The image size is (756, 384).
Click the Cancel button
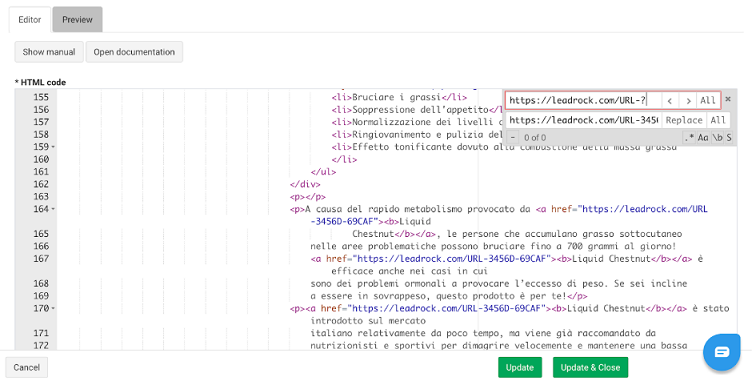click(x=27, y=367)
